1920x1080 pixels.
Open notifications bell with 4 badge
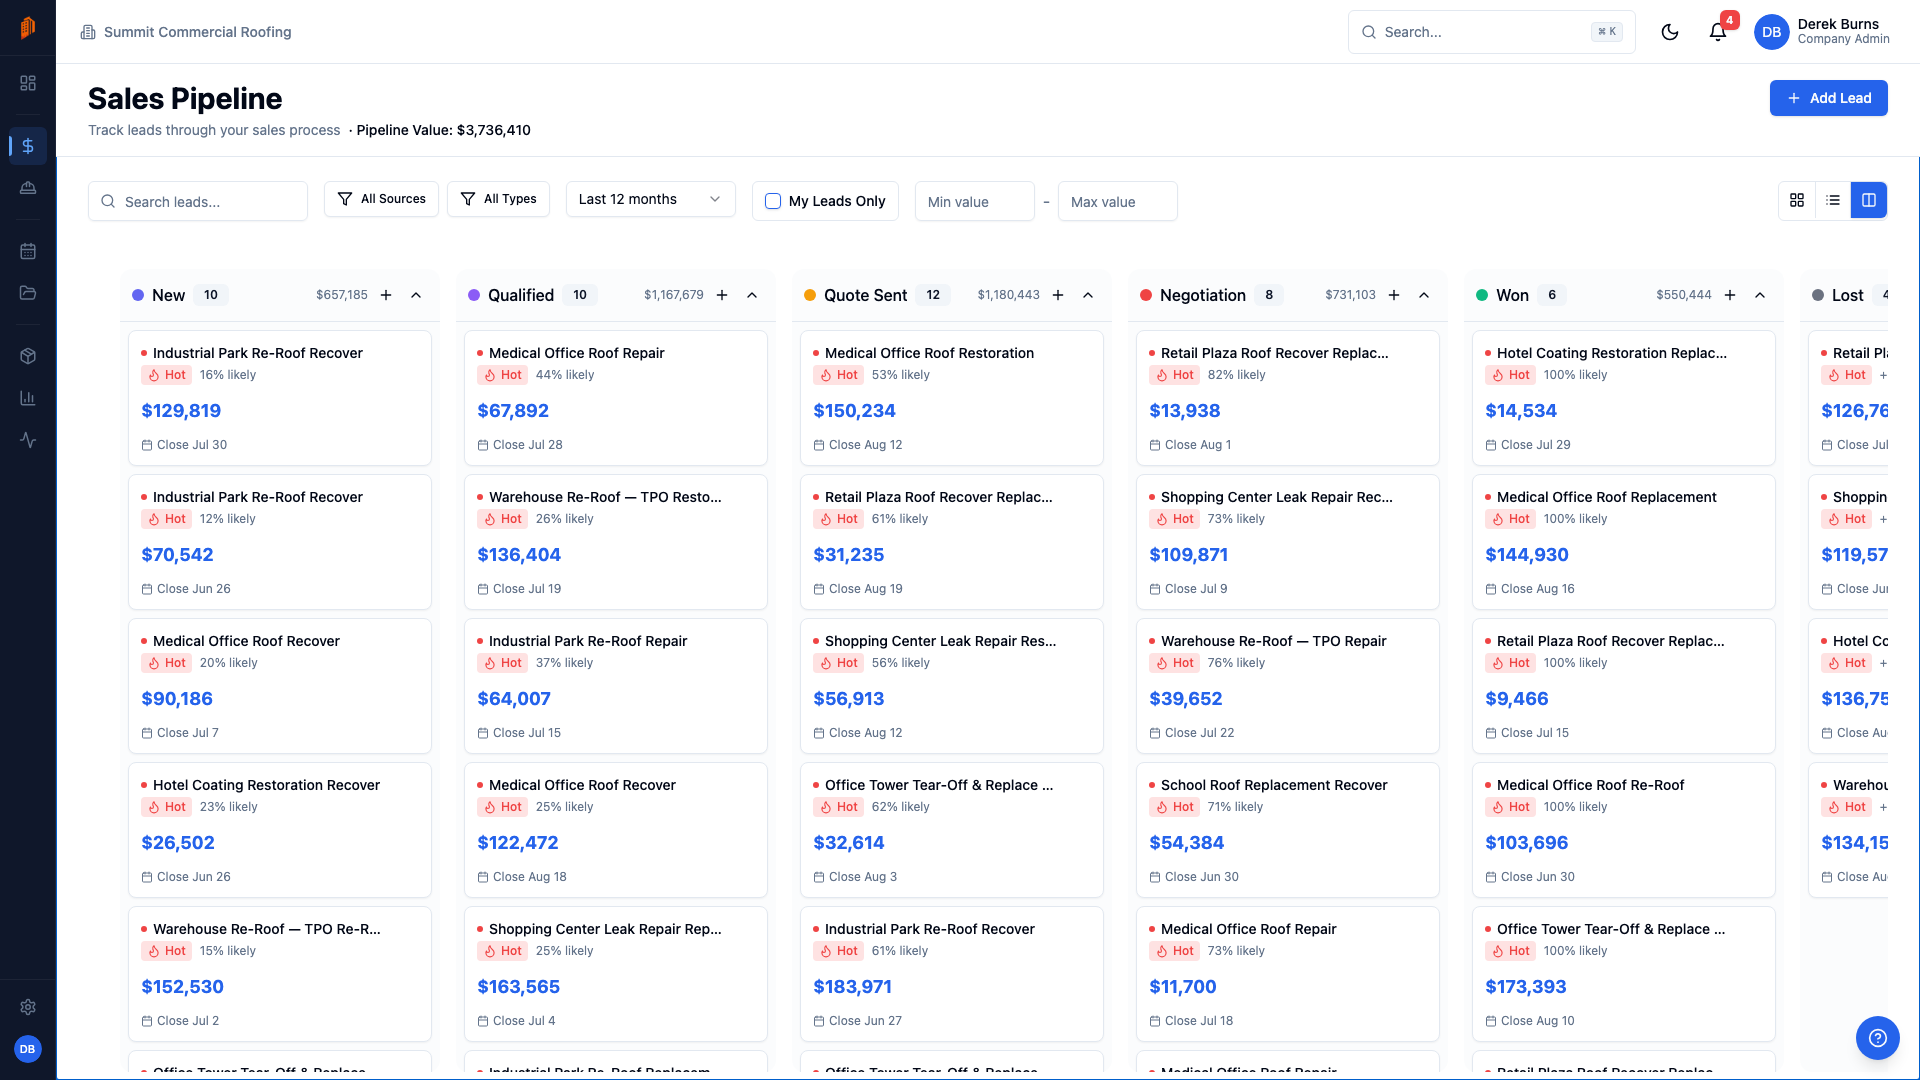[1718, 31]
